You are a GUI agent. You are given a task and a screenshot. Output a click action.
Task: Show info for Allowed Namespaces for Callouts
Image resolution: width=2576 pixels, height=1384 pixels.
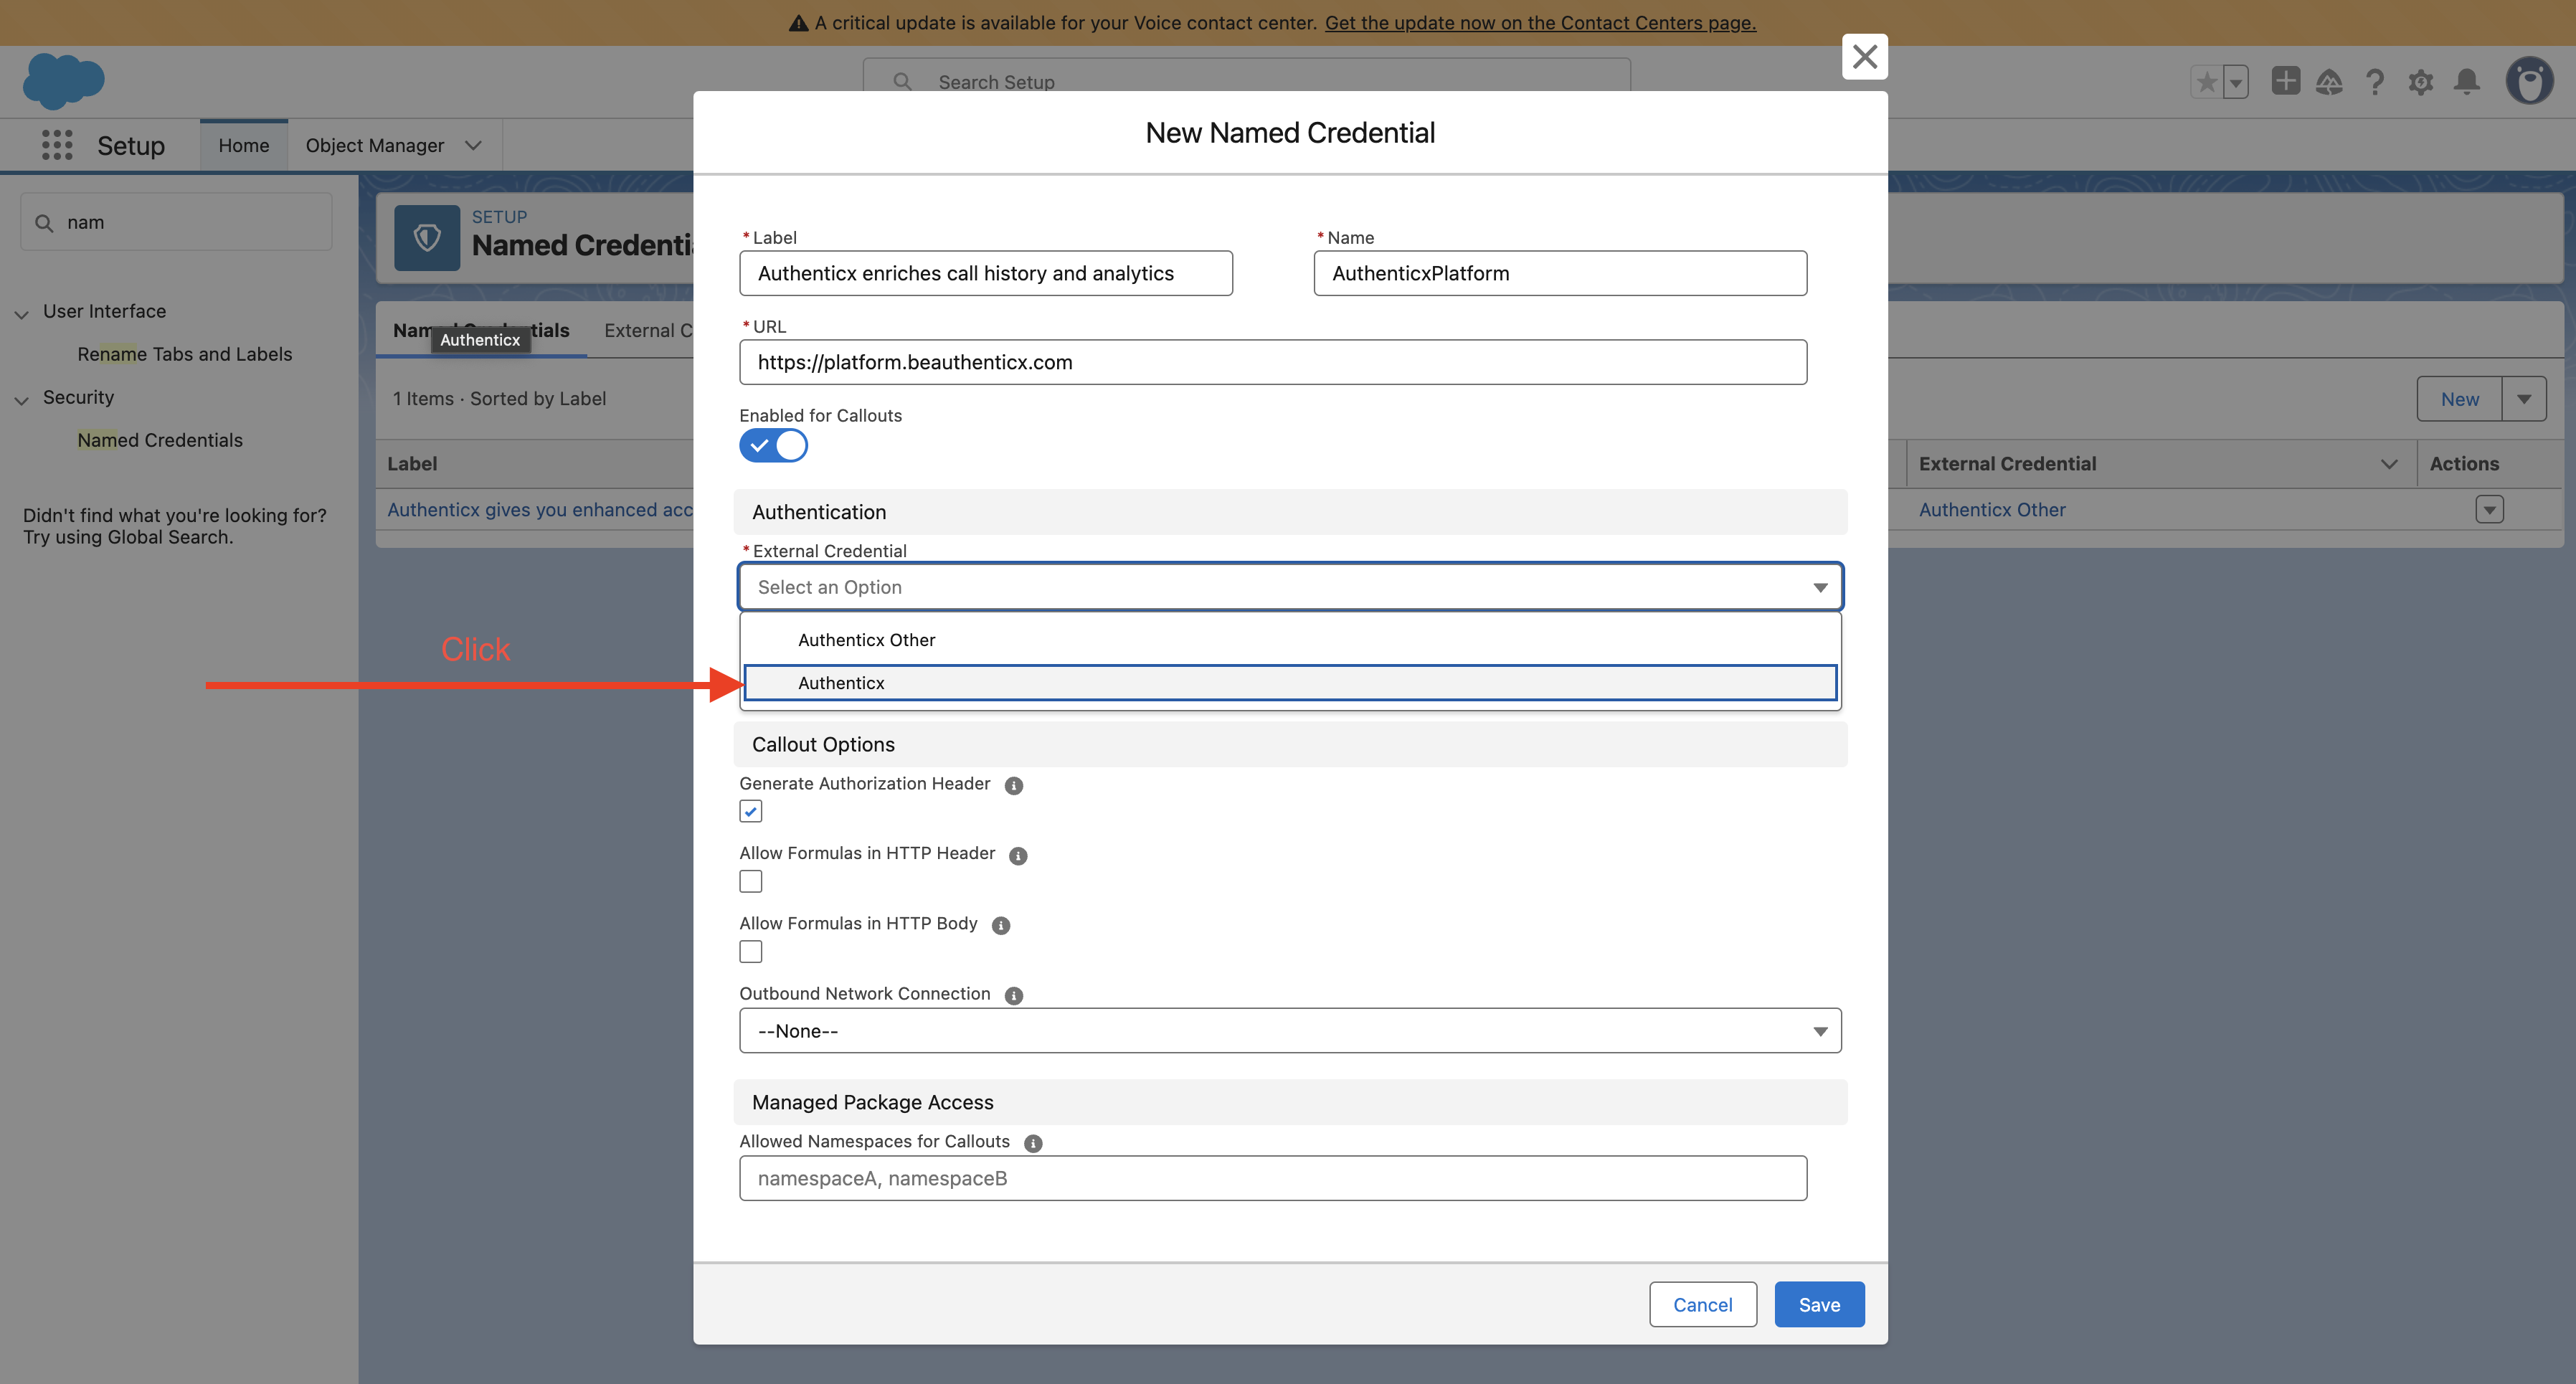(1033, 1143)
